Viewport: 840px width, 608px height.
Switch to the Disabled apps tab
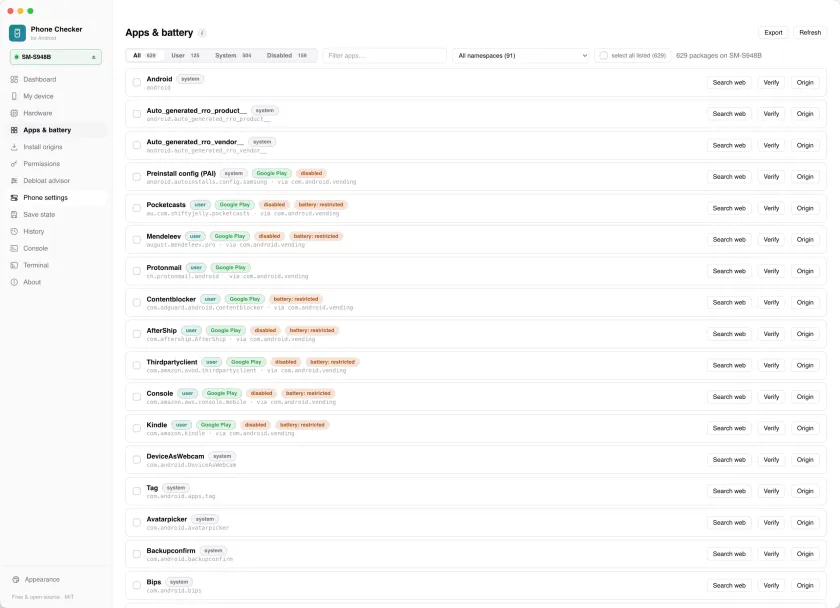click(x=287, y=56)
